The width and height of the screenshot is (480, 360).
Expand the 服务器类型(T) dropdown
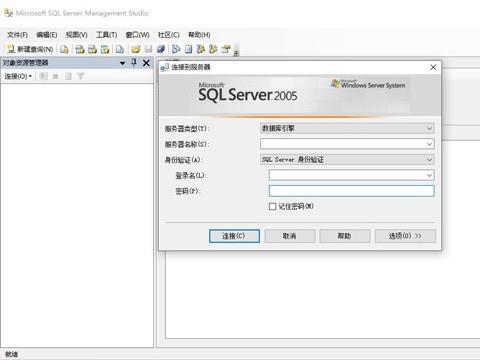(x=429, y=128)
